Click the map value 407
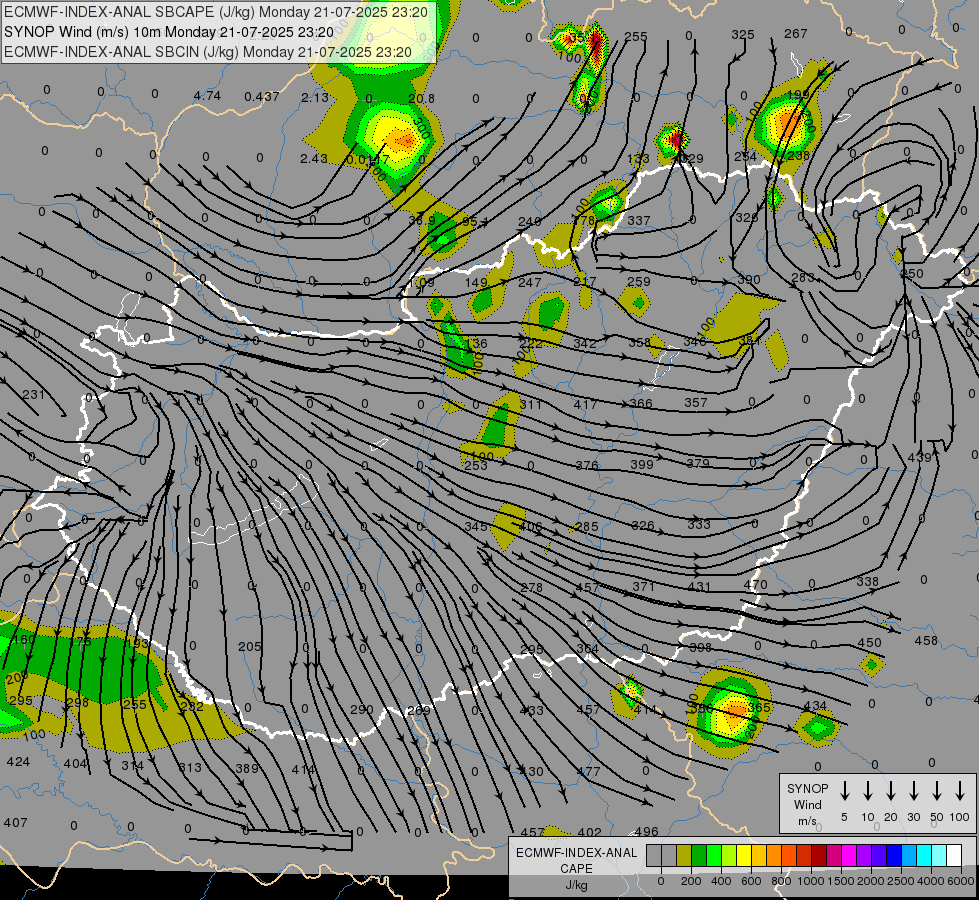 pyautogui.click(x=16, y=823)
